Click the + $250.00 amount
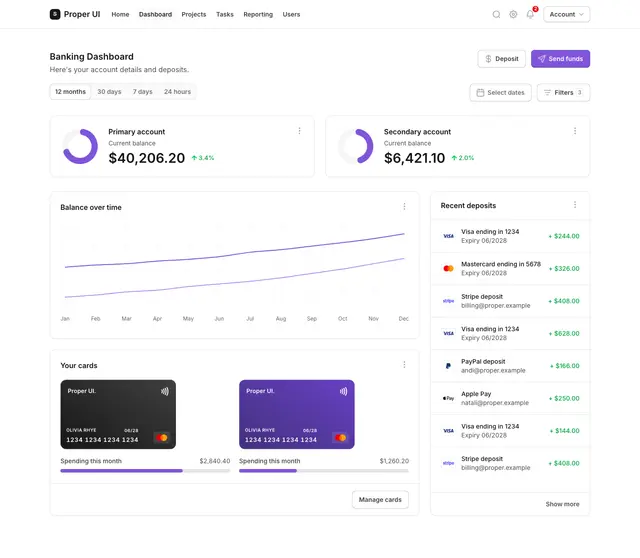640x558 pixels. pos(564,398)
